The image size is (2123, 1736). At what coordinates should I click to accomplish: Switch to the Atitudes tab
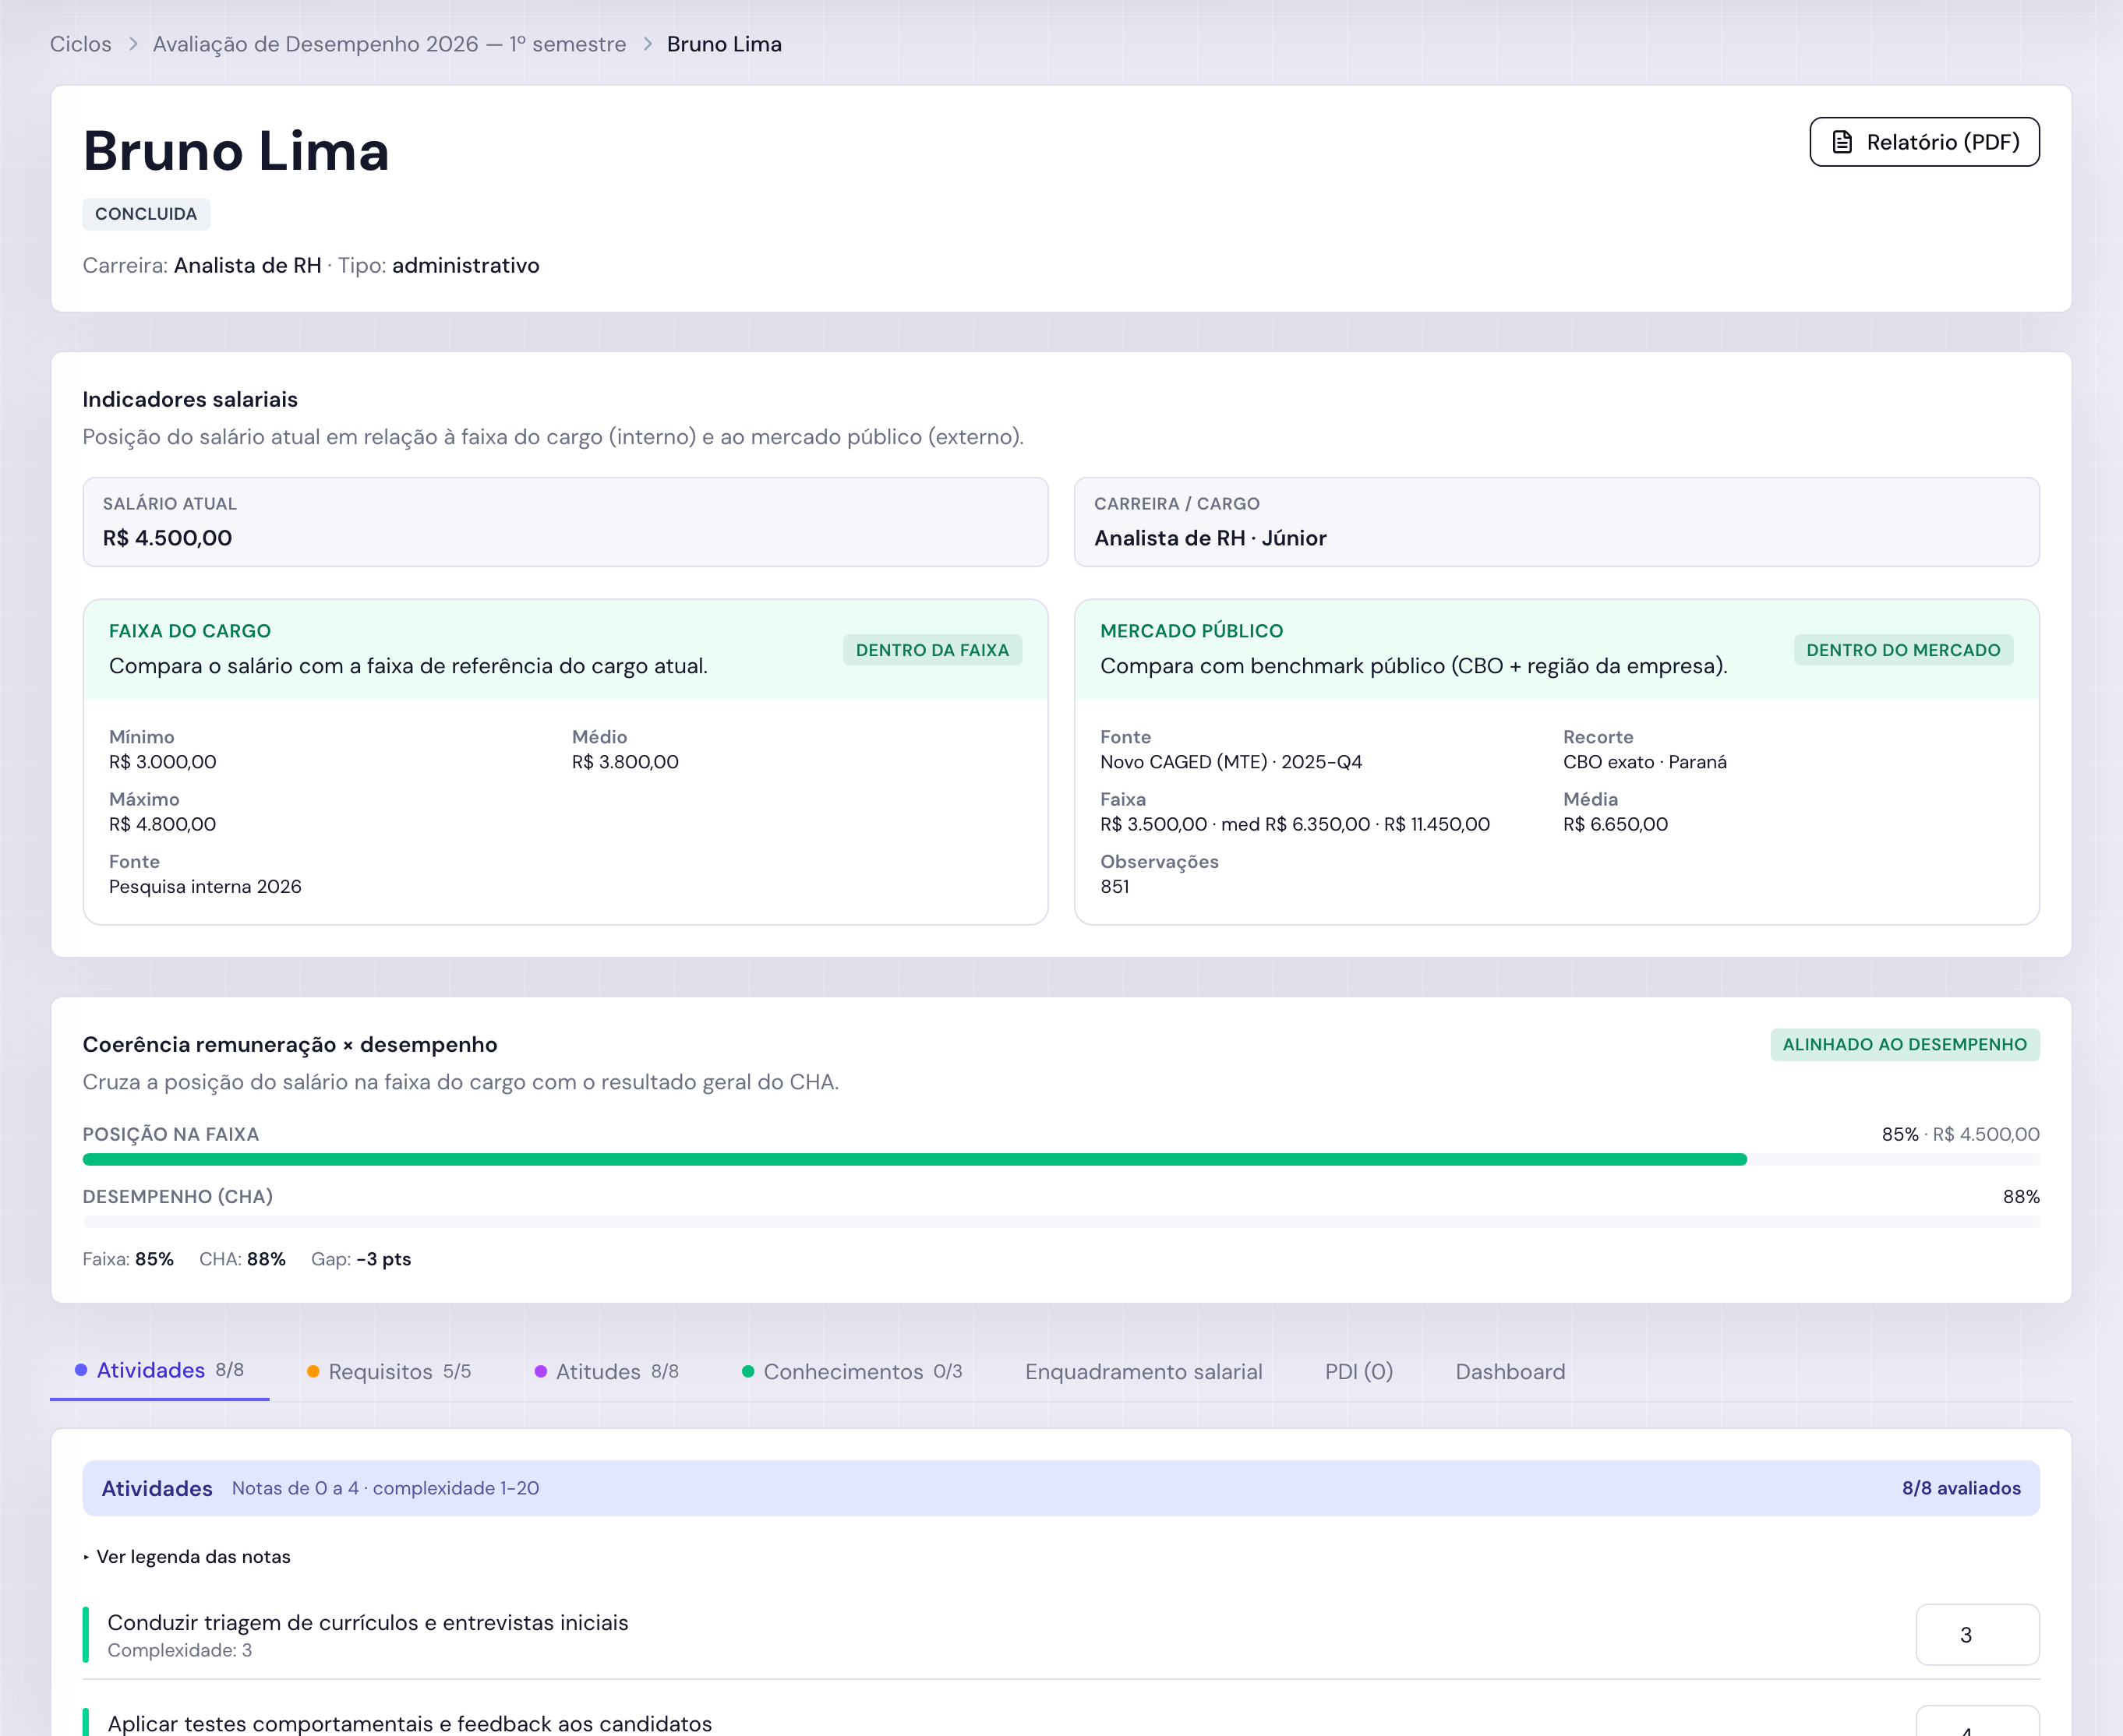pyautogui.click(x=607, y=1372)
